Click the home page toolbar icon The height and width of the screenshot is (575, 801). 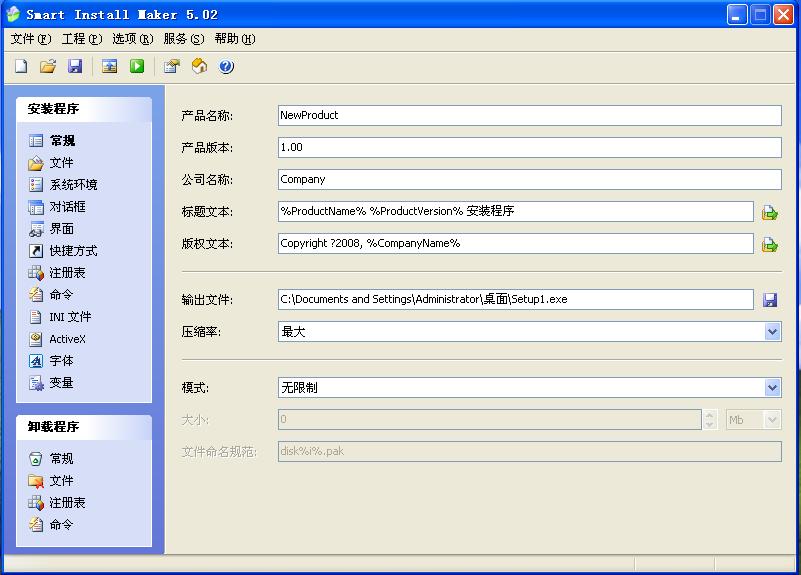tap(199, 66)
